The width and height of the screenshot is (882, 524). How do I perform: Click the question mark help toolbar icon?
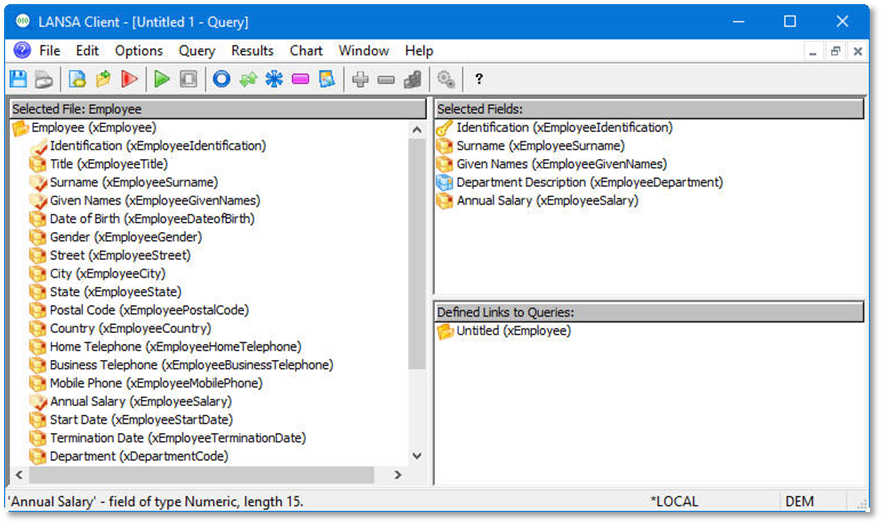(x=479, y=79)
